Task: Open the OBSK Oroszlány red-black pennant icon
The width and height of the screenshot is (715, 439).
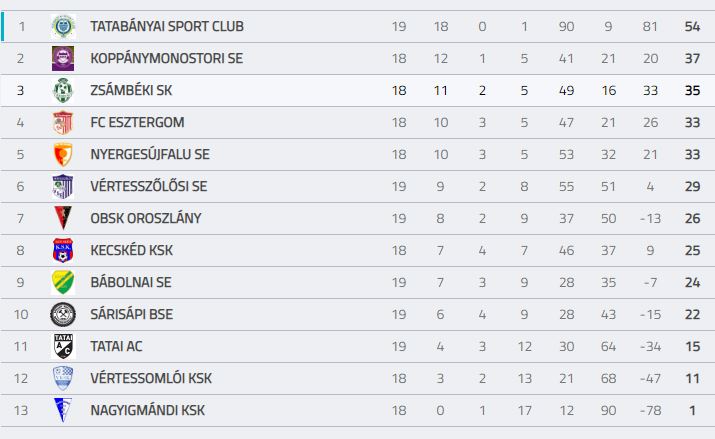Action: (63, 218)
